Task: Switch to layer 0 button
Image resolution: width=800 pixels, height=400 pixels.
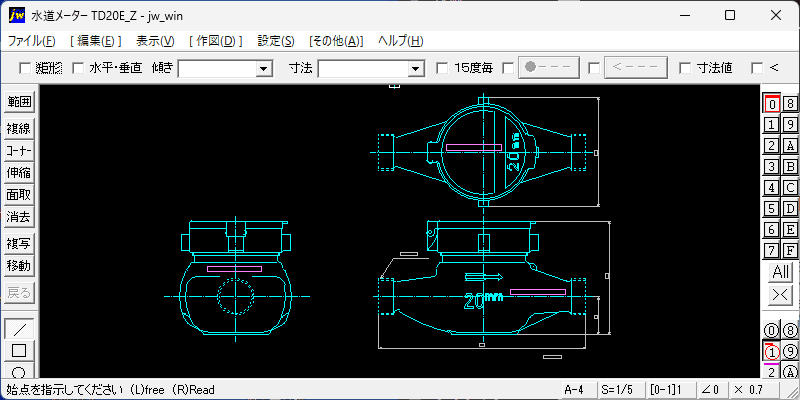Action: click(771, 104)
